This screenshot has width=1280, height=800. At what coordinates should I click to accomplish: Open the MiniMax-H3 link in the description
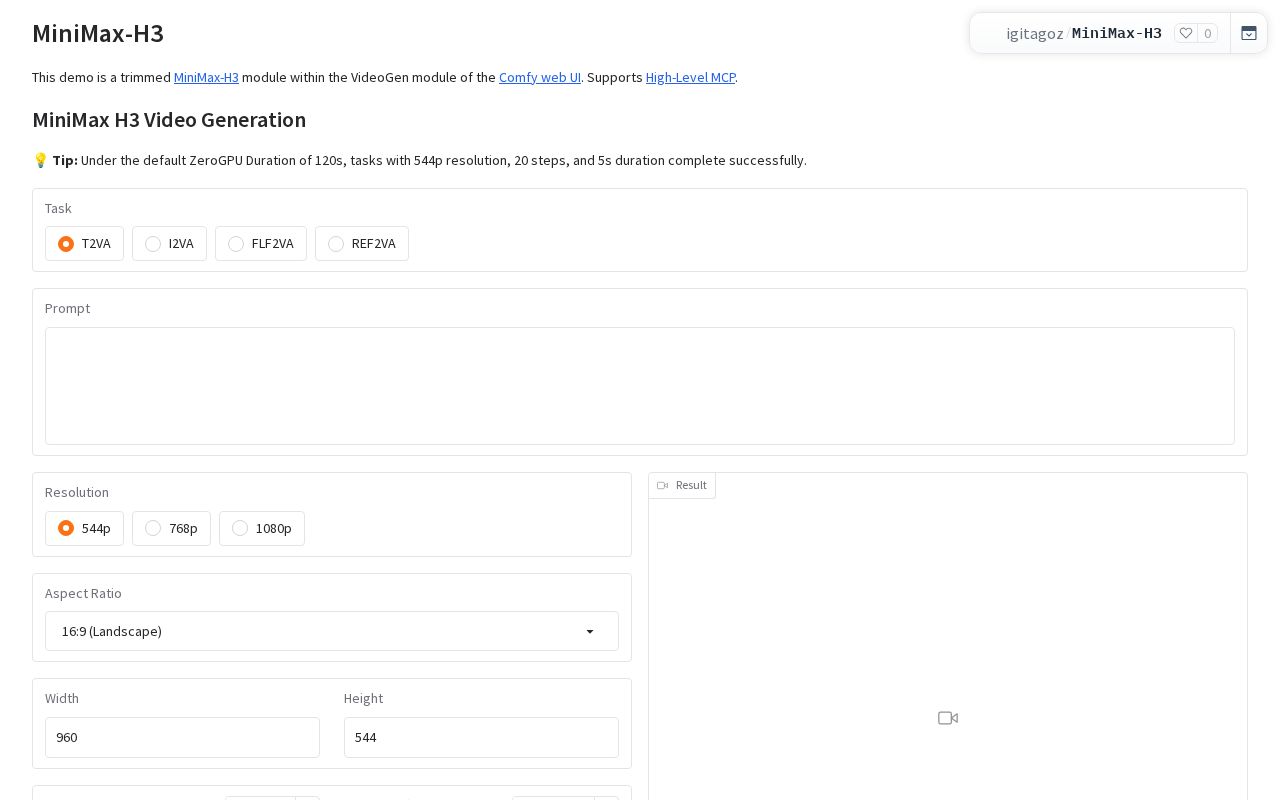click(x=206, y=77)
